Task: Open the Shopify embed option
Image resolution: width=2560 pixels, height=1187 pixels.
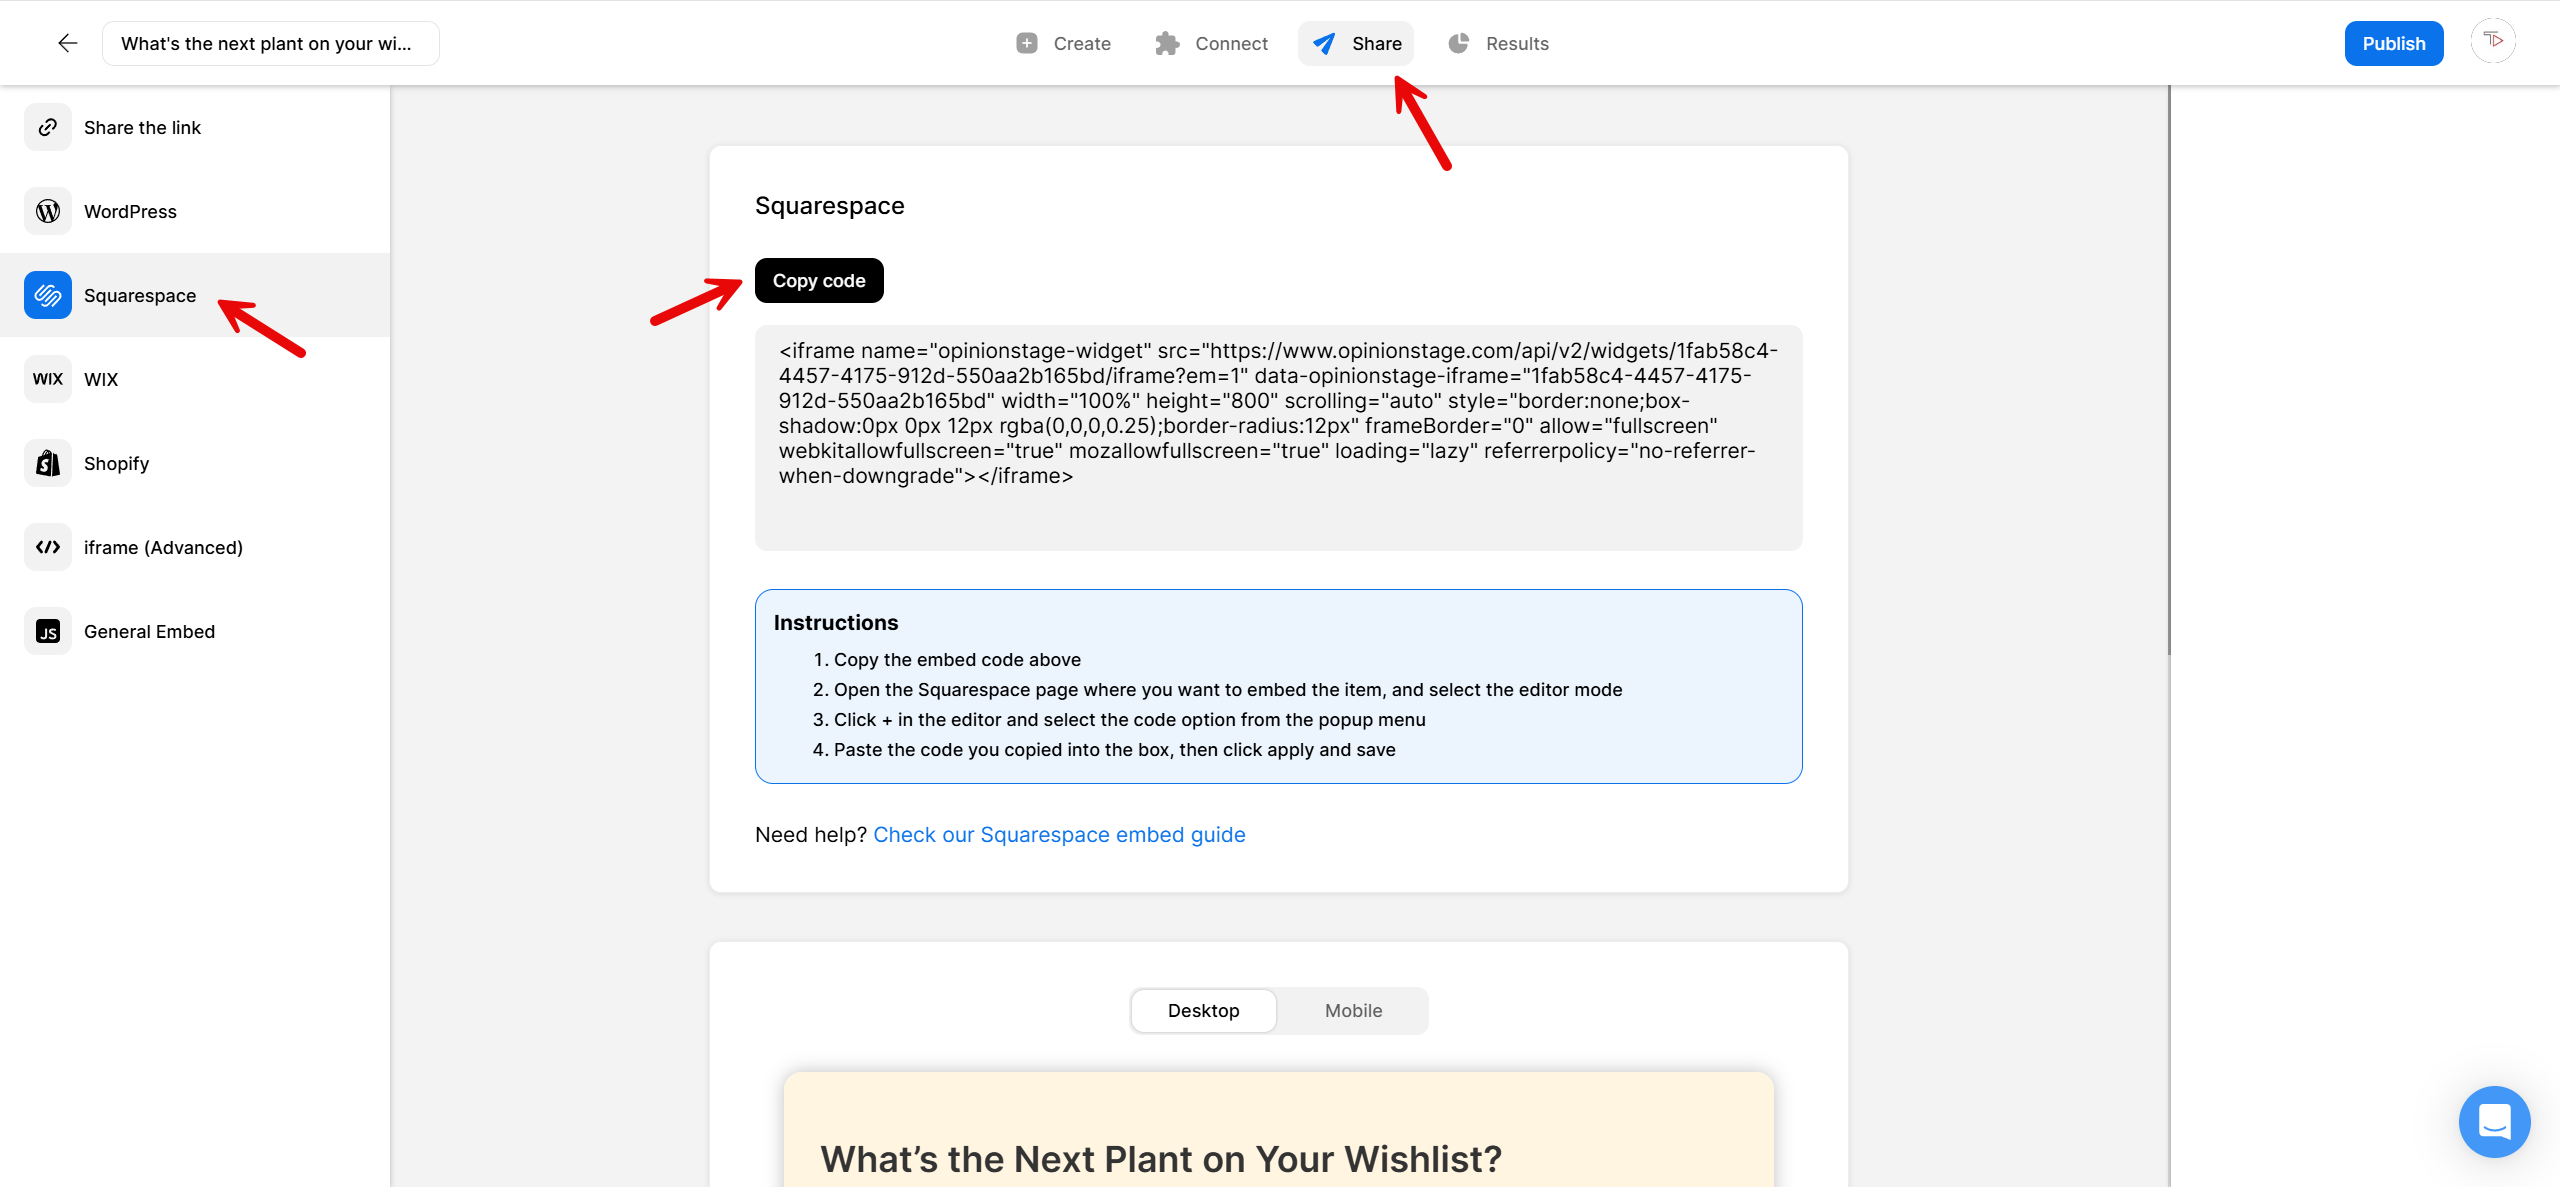Action: coord(115,463)
